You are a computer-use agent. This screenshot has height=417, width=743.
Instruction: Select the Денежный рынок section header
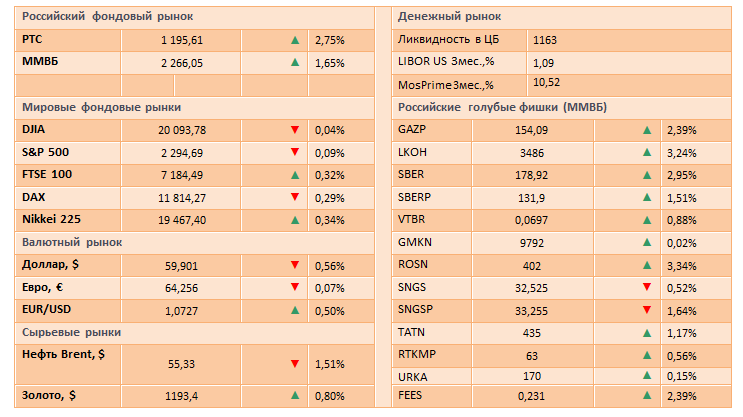pyautogui.click(x=449, y=17)
